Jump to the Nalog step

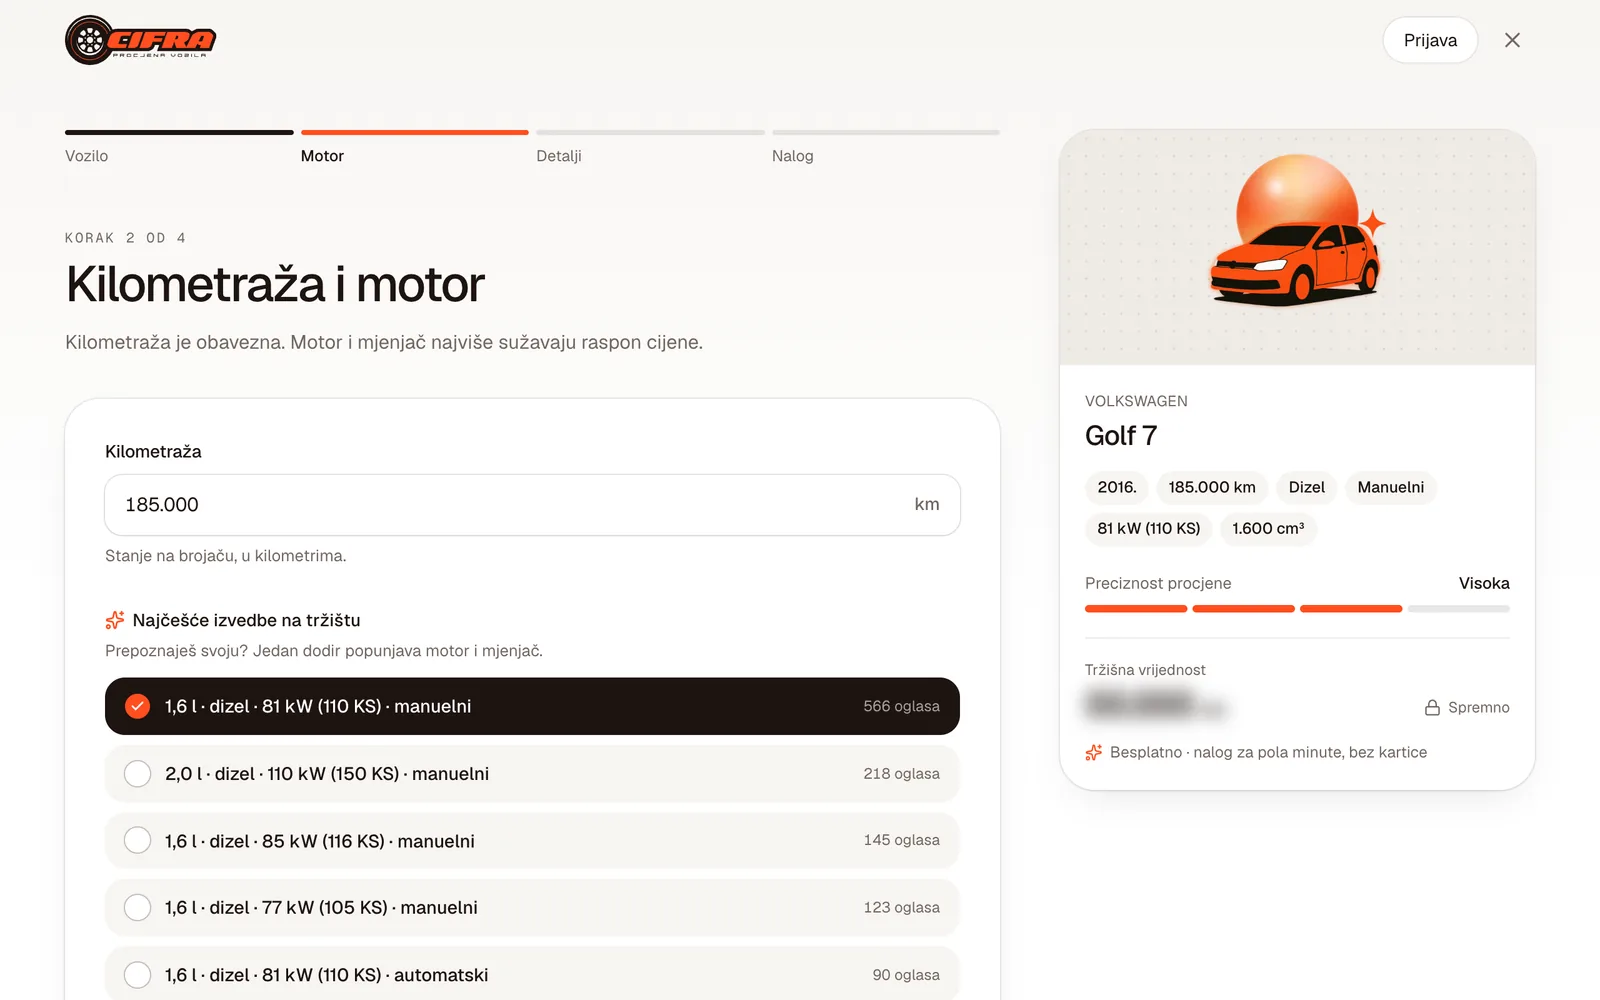885,147
